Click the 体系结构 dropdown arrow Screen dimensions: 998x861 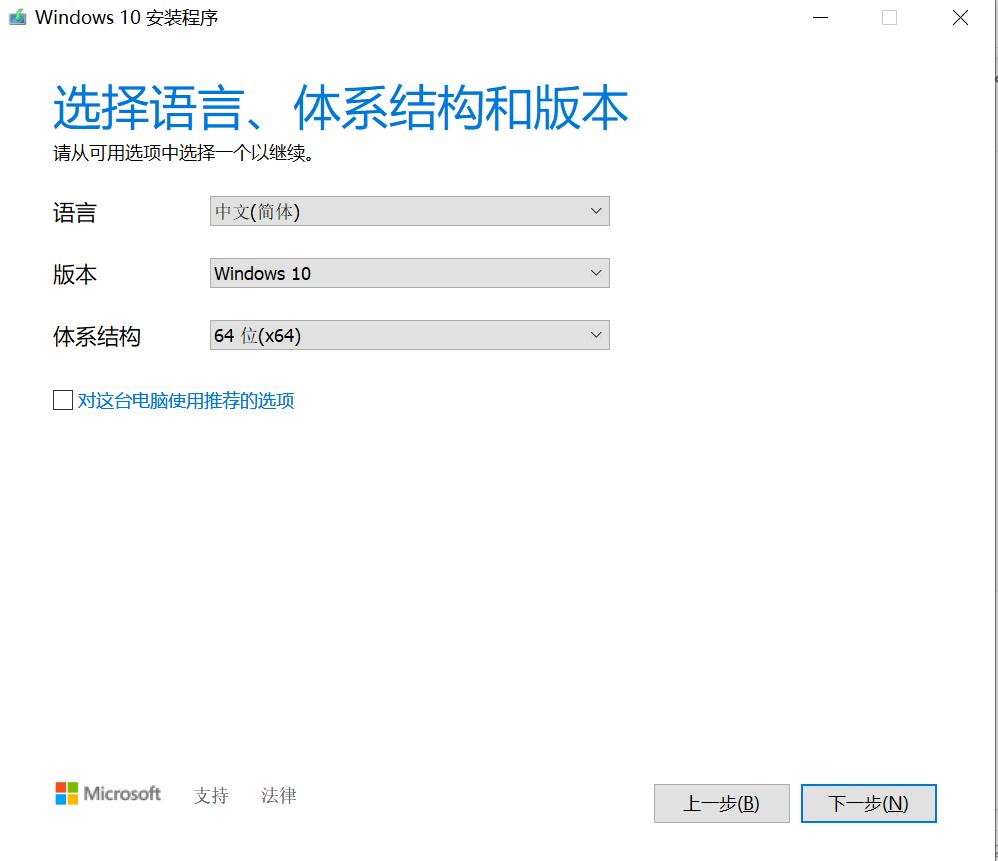597,335
